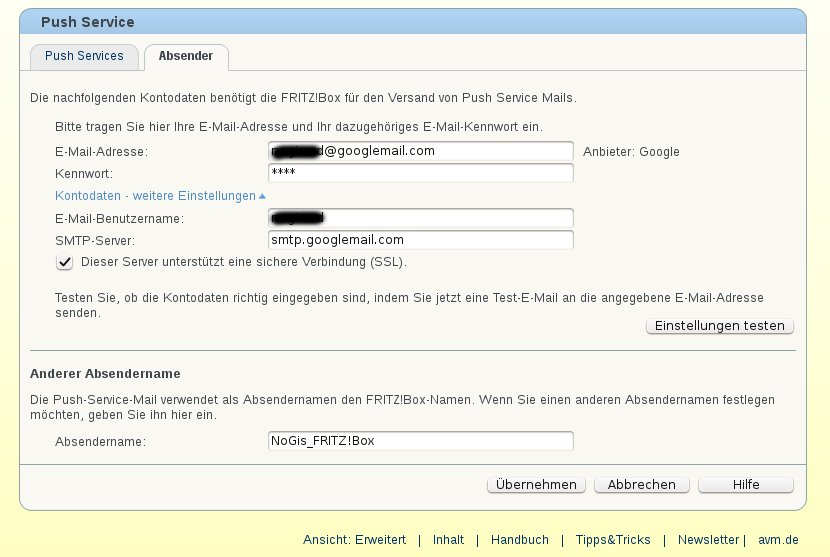Screen dimensions: 830x557
Task: Open the Inhalt footer link
Action: click(x=448, y=540)
